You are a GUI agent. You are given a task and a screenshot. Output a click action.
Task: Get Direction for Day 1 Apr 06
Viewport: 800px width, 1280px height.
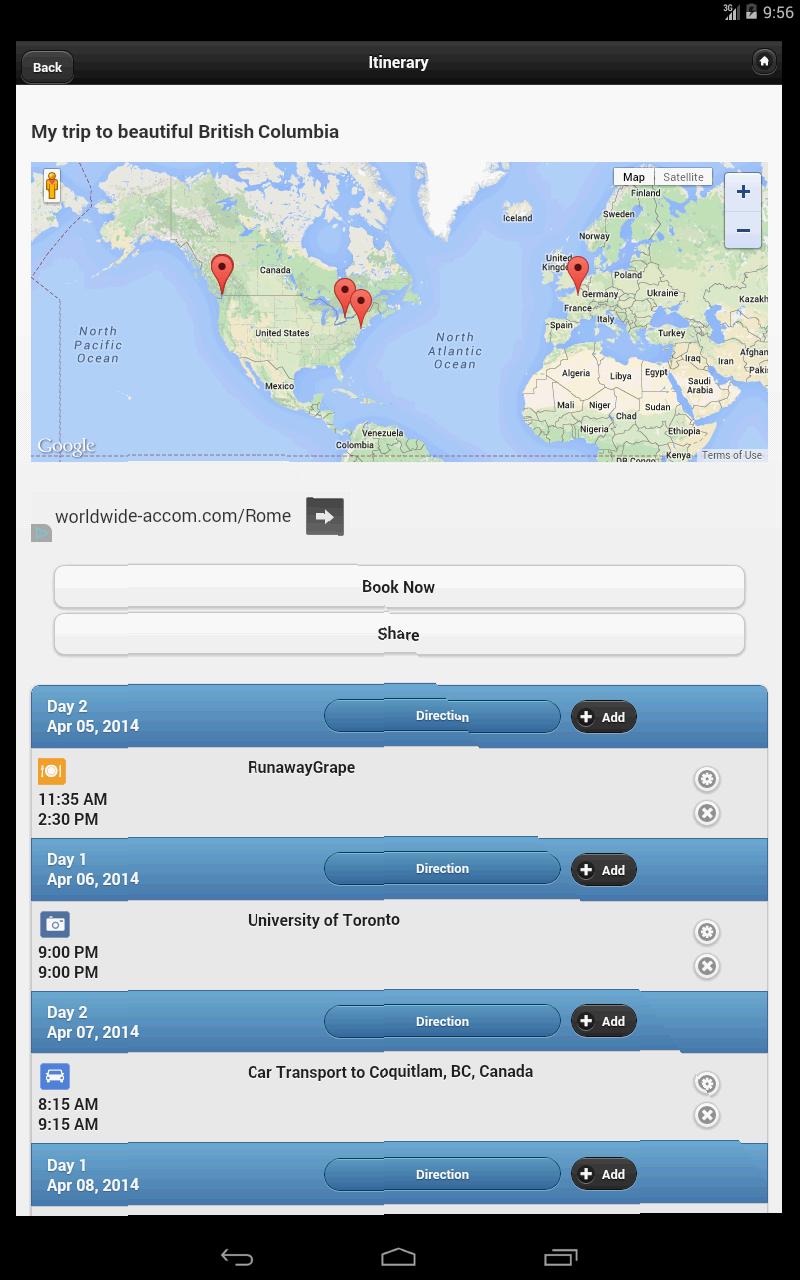[442, 868]
